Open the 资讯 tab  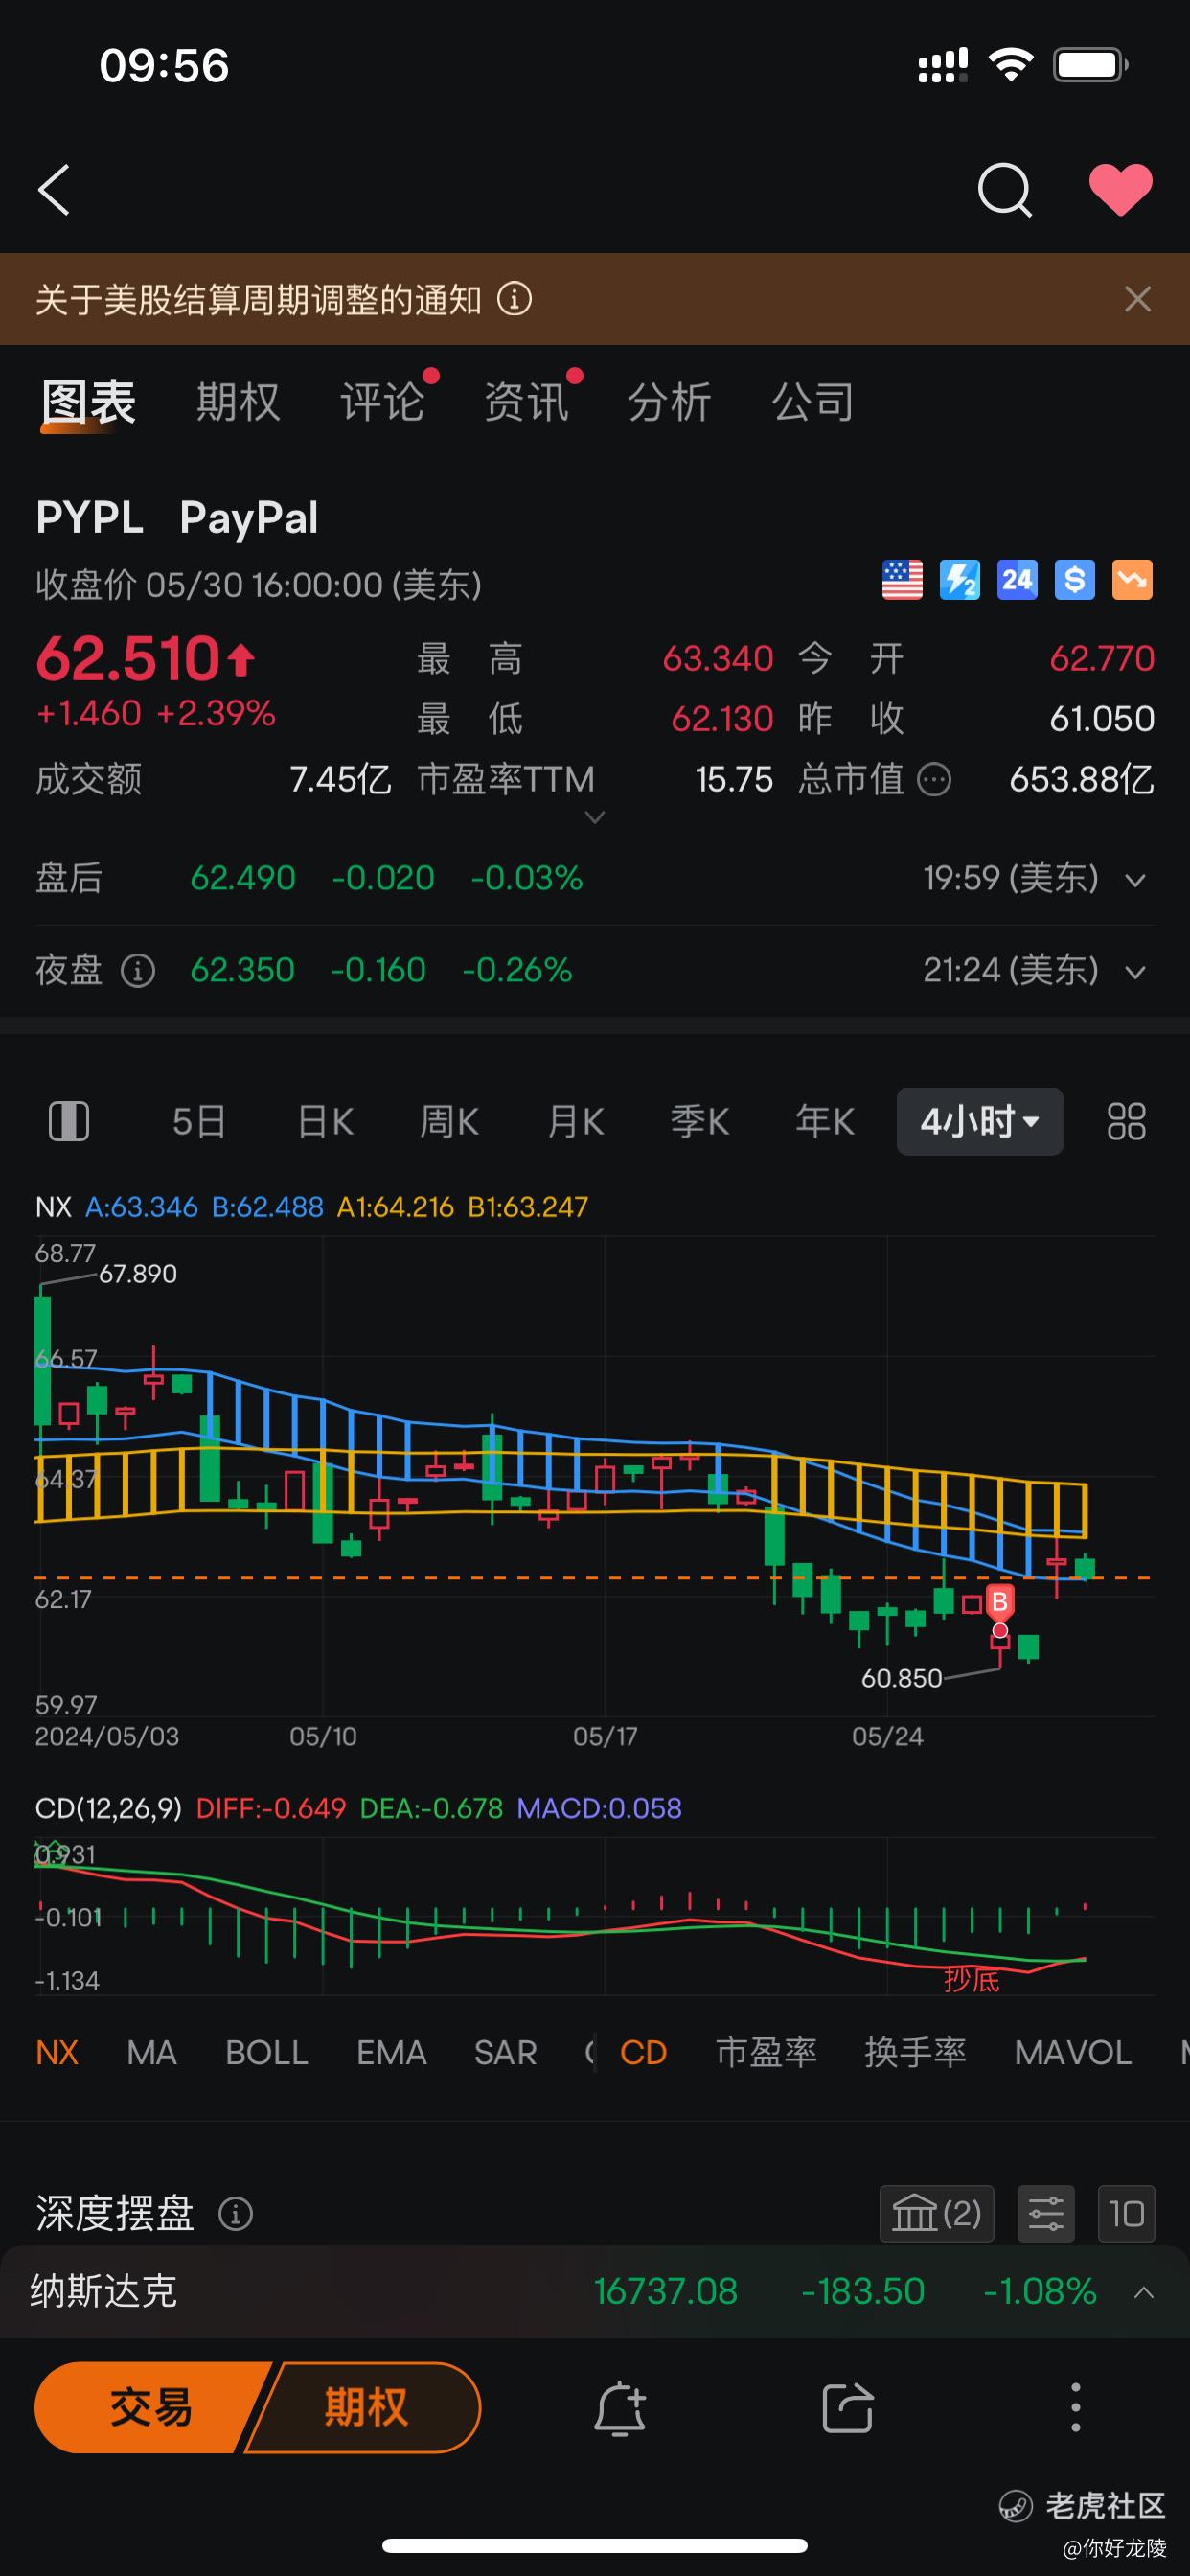[526, 402]
